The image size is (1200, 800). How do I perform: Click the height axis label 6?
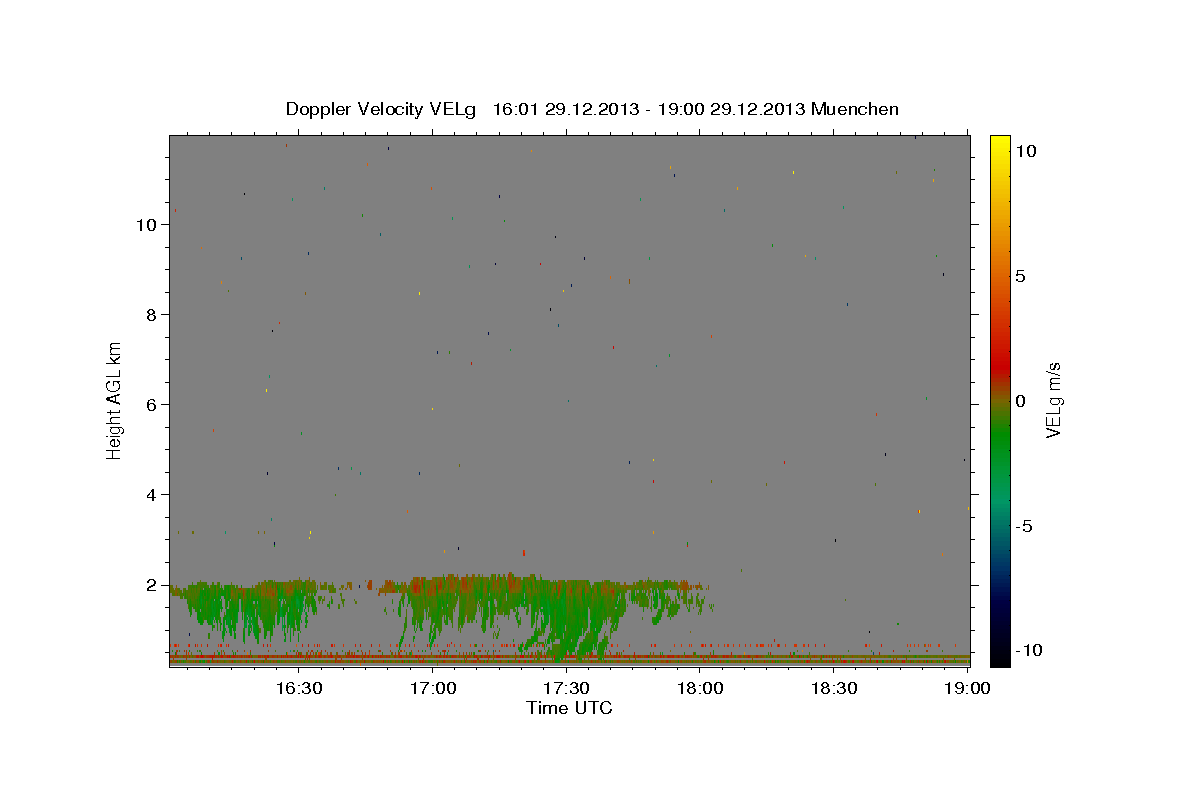point(151,405)
